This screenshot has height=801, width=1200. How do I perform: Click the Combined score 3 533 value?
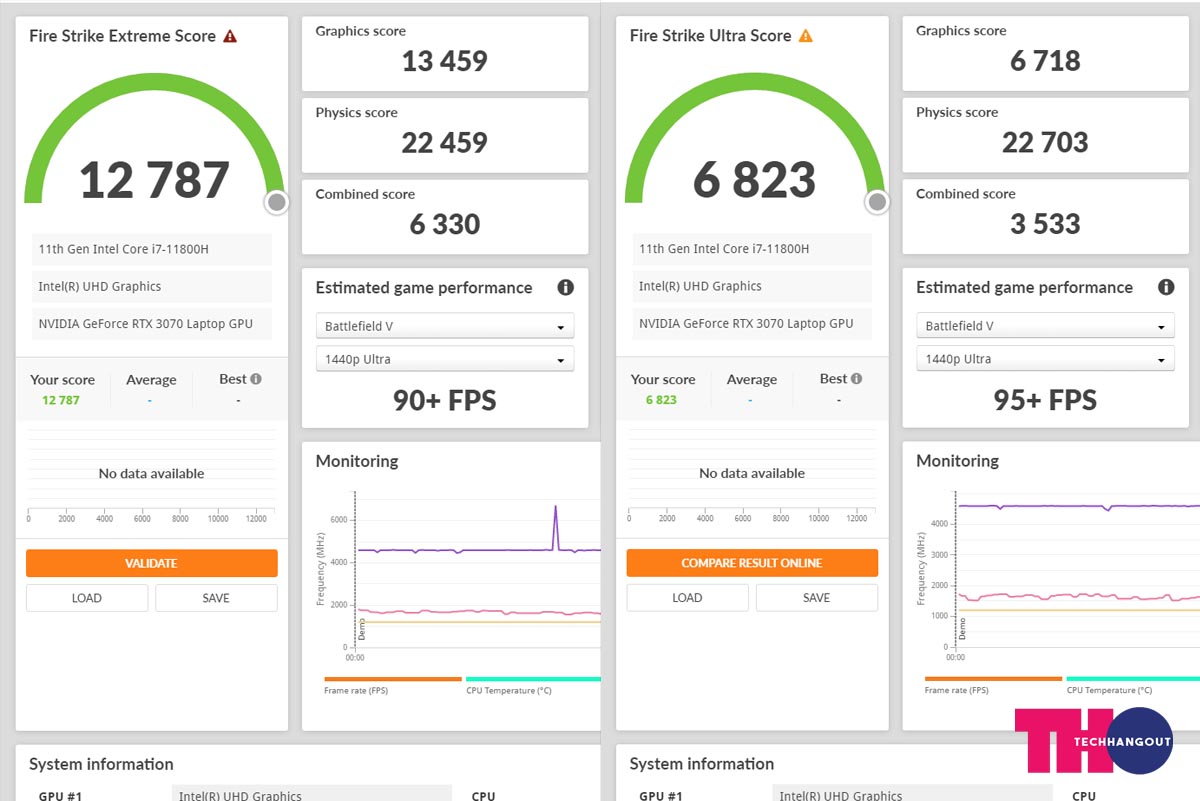pos(1045,224)
